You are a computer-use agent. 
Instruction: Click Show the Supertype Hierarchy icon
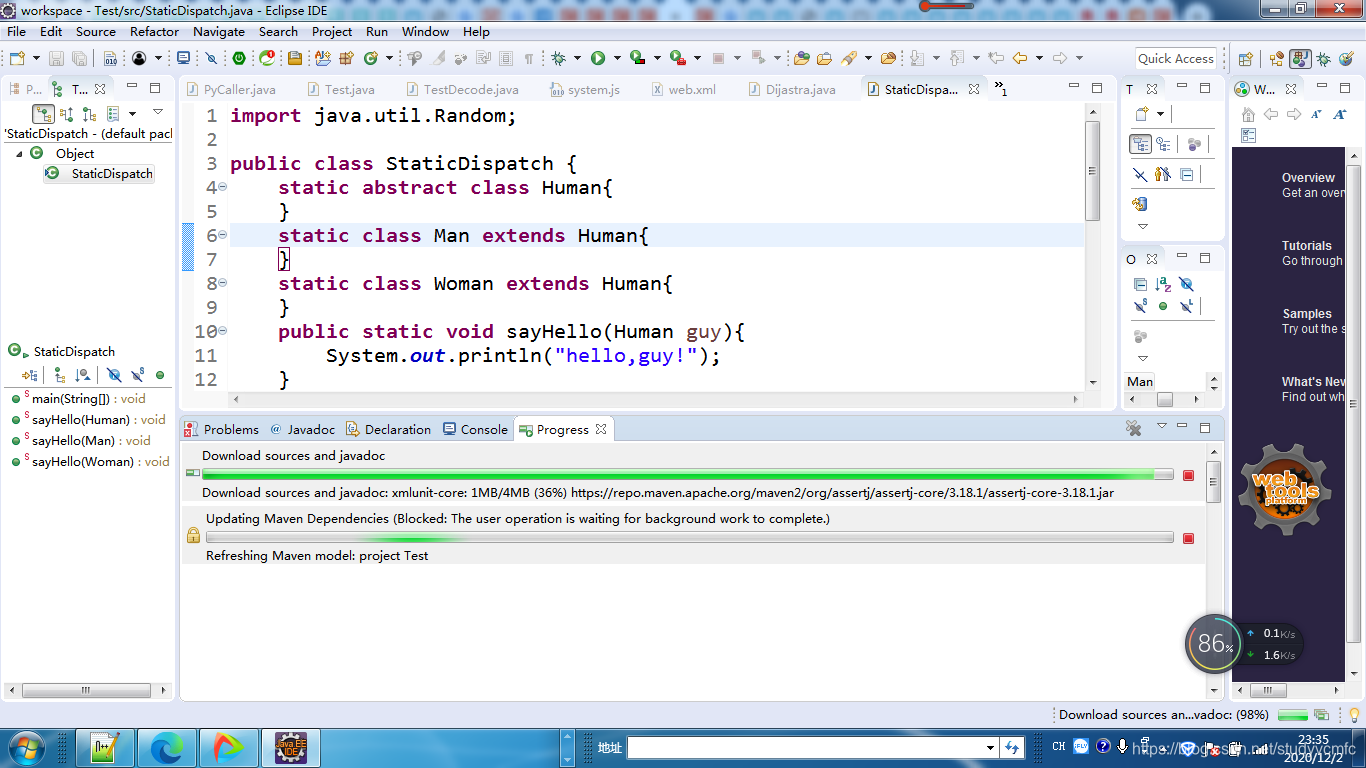point(67,114)
